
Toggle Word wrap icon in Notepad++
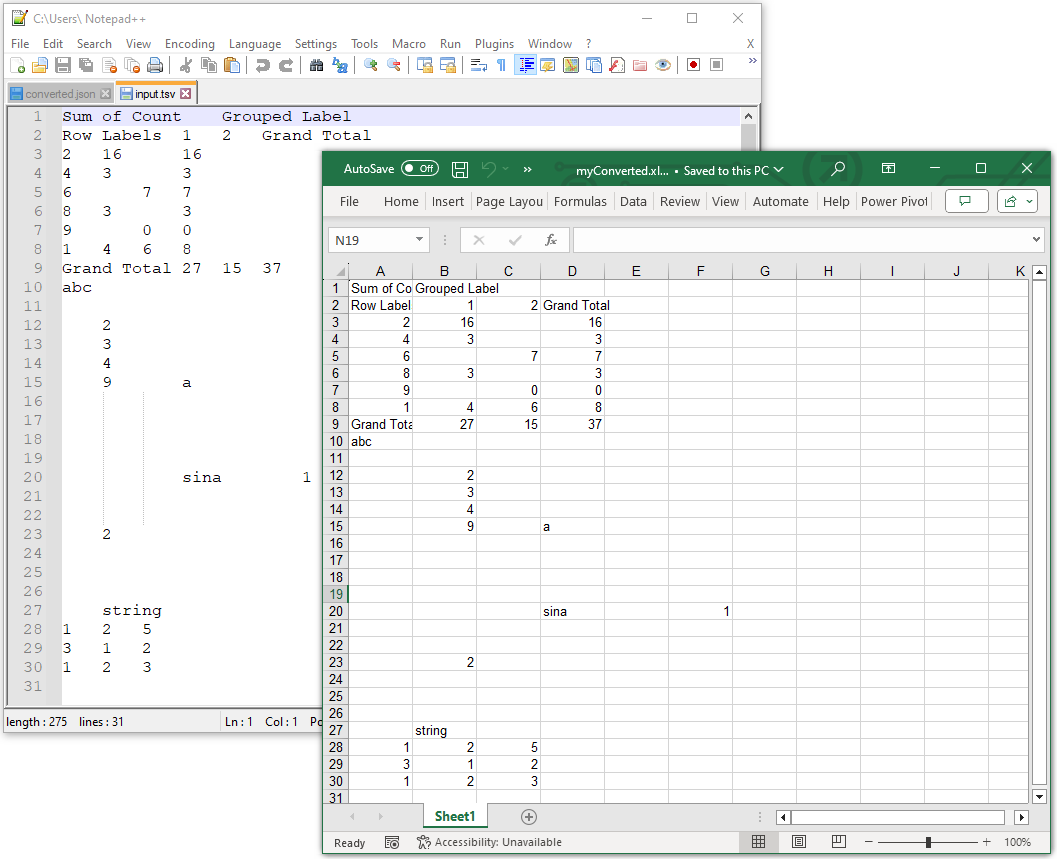tap(479, 65)
